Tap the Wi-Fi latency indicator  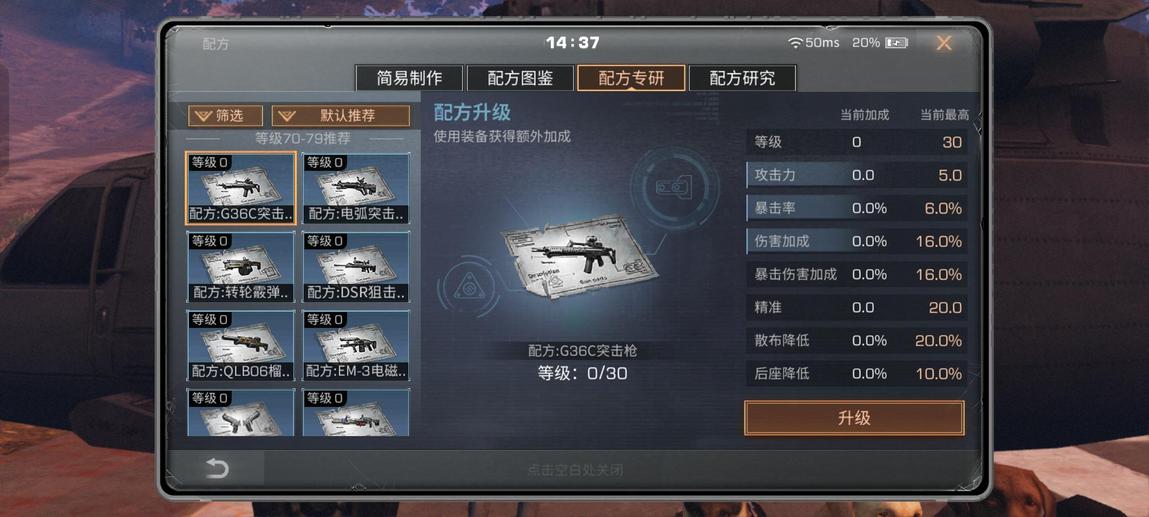click(x=813, y=43)
